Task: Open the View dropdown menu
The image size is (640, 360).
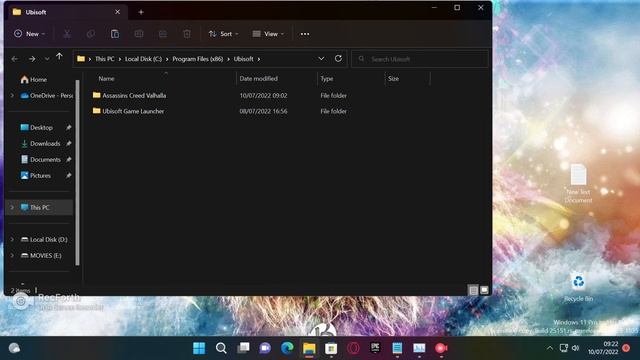Action: 268,34
